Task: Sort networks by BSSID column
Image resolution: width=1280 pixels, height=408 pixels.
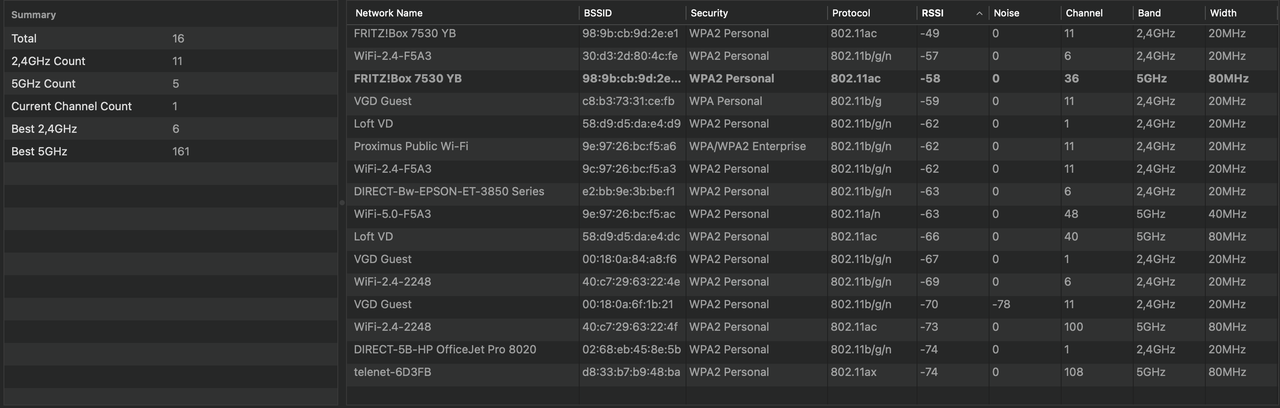Action: point(632,14)
